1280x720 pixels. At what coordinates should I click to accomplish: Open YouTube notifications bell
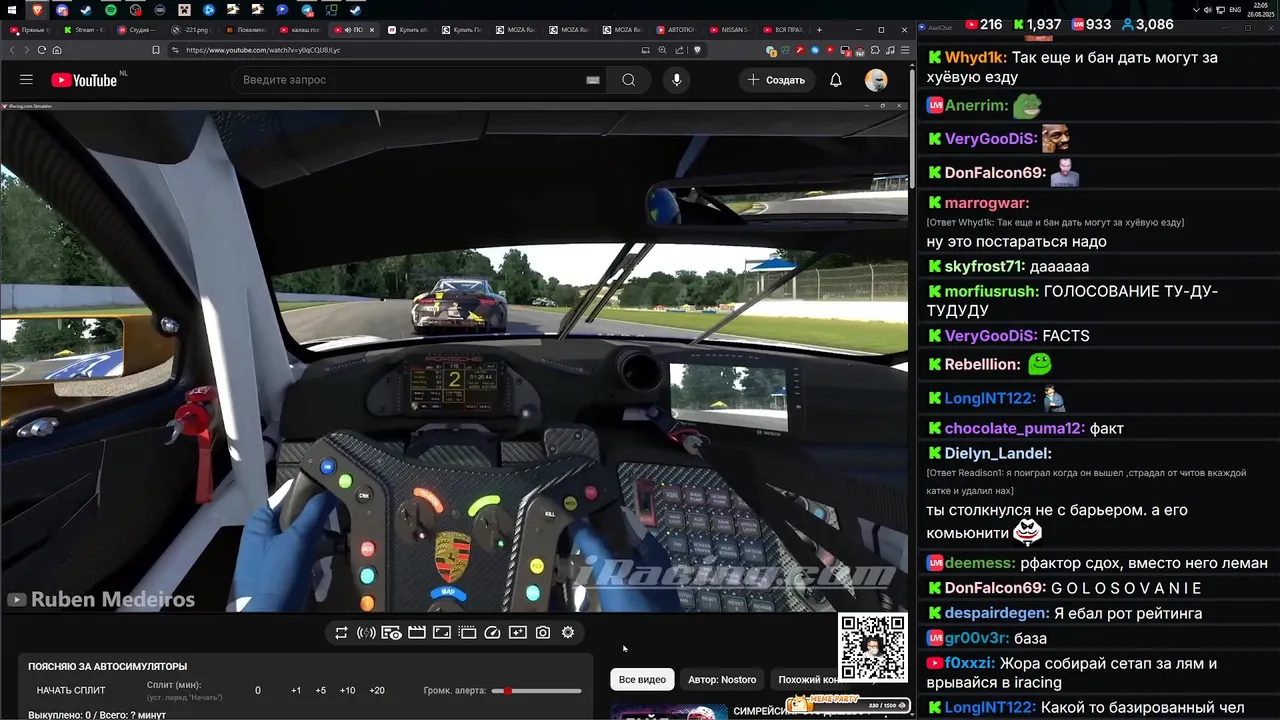click(836, 80)
